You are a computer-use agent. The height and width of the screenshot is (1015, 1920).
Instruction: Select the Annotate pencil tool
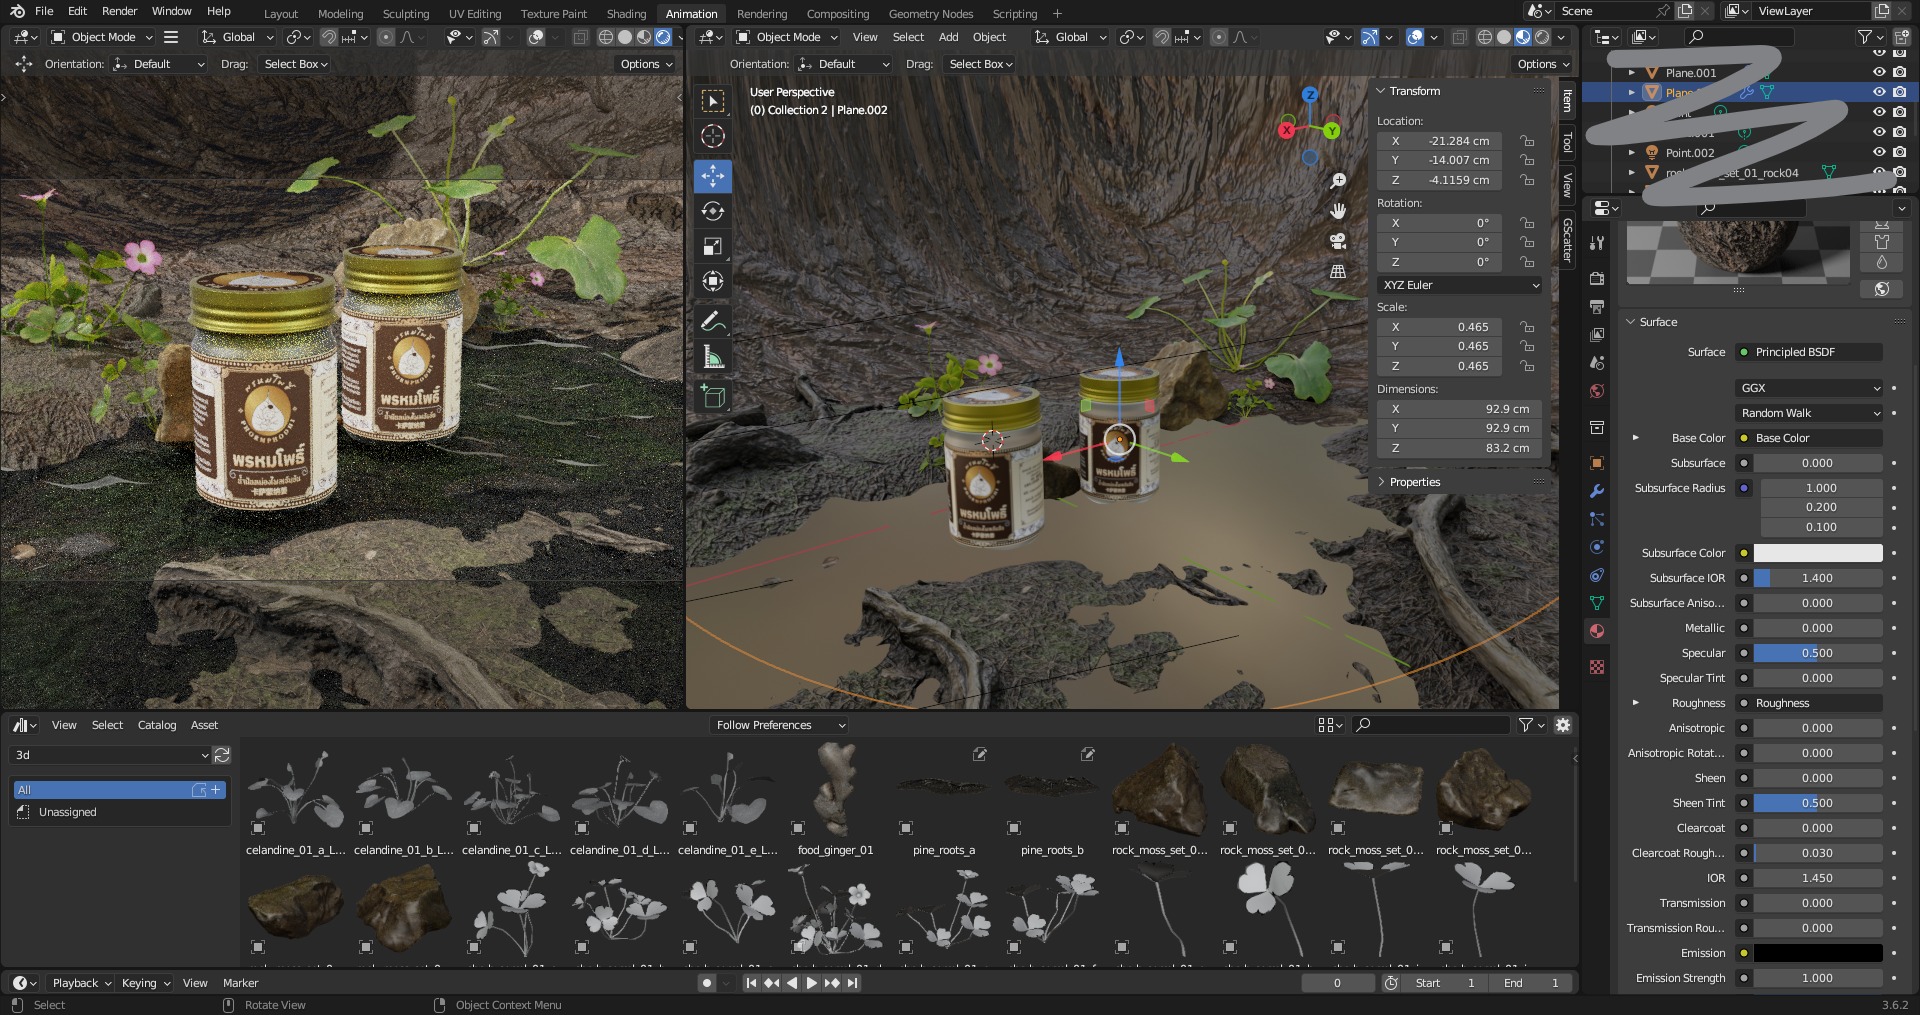tap(712, 322)
